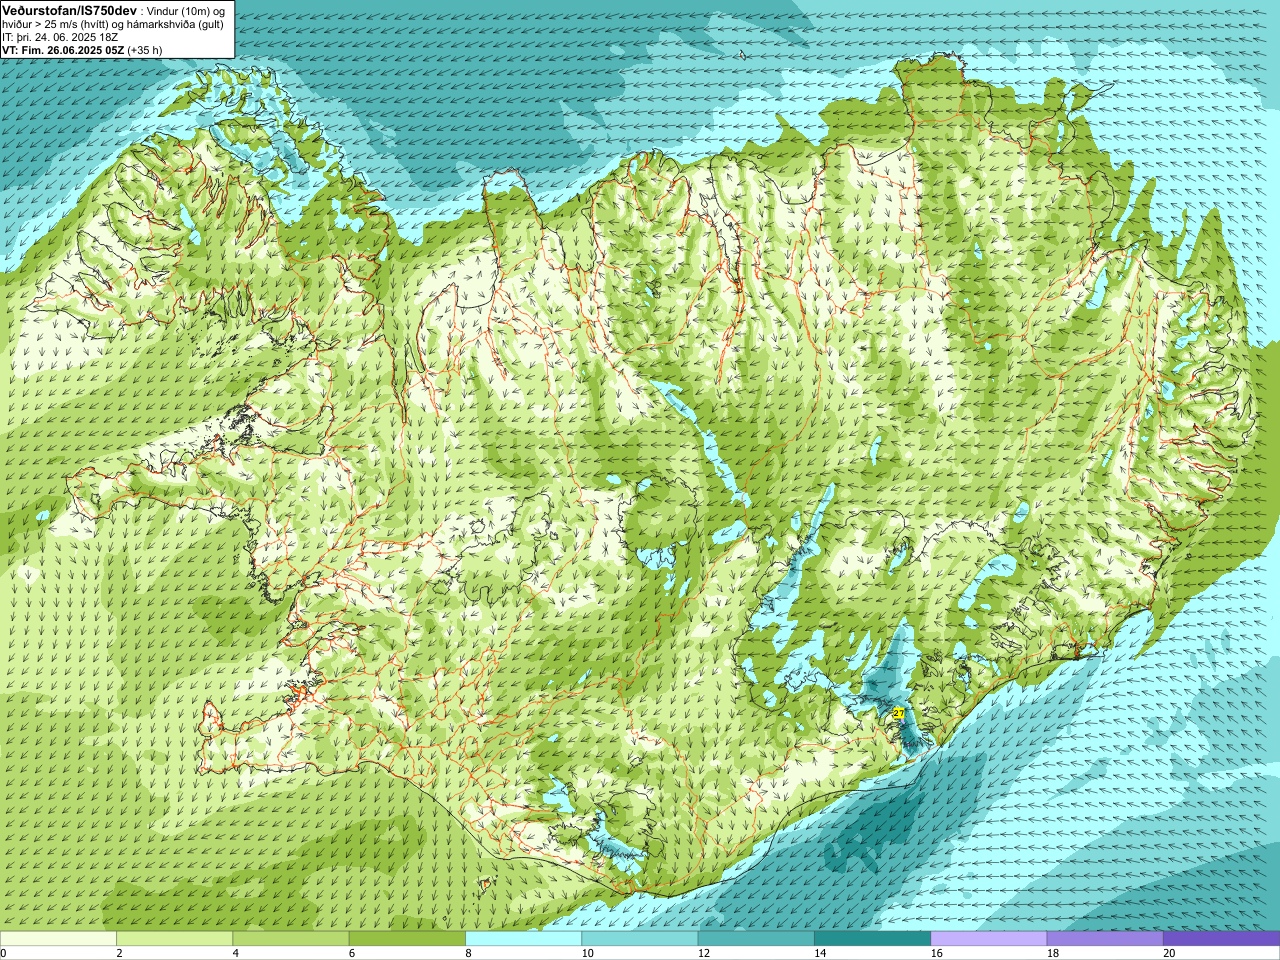The image size is (1280, 960).
Task: Pick the 6–8 m/s darker green legend swatch
Action: [x=407, y=939]
